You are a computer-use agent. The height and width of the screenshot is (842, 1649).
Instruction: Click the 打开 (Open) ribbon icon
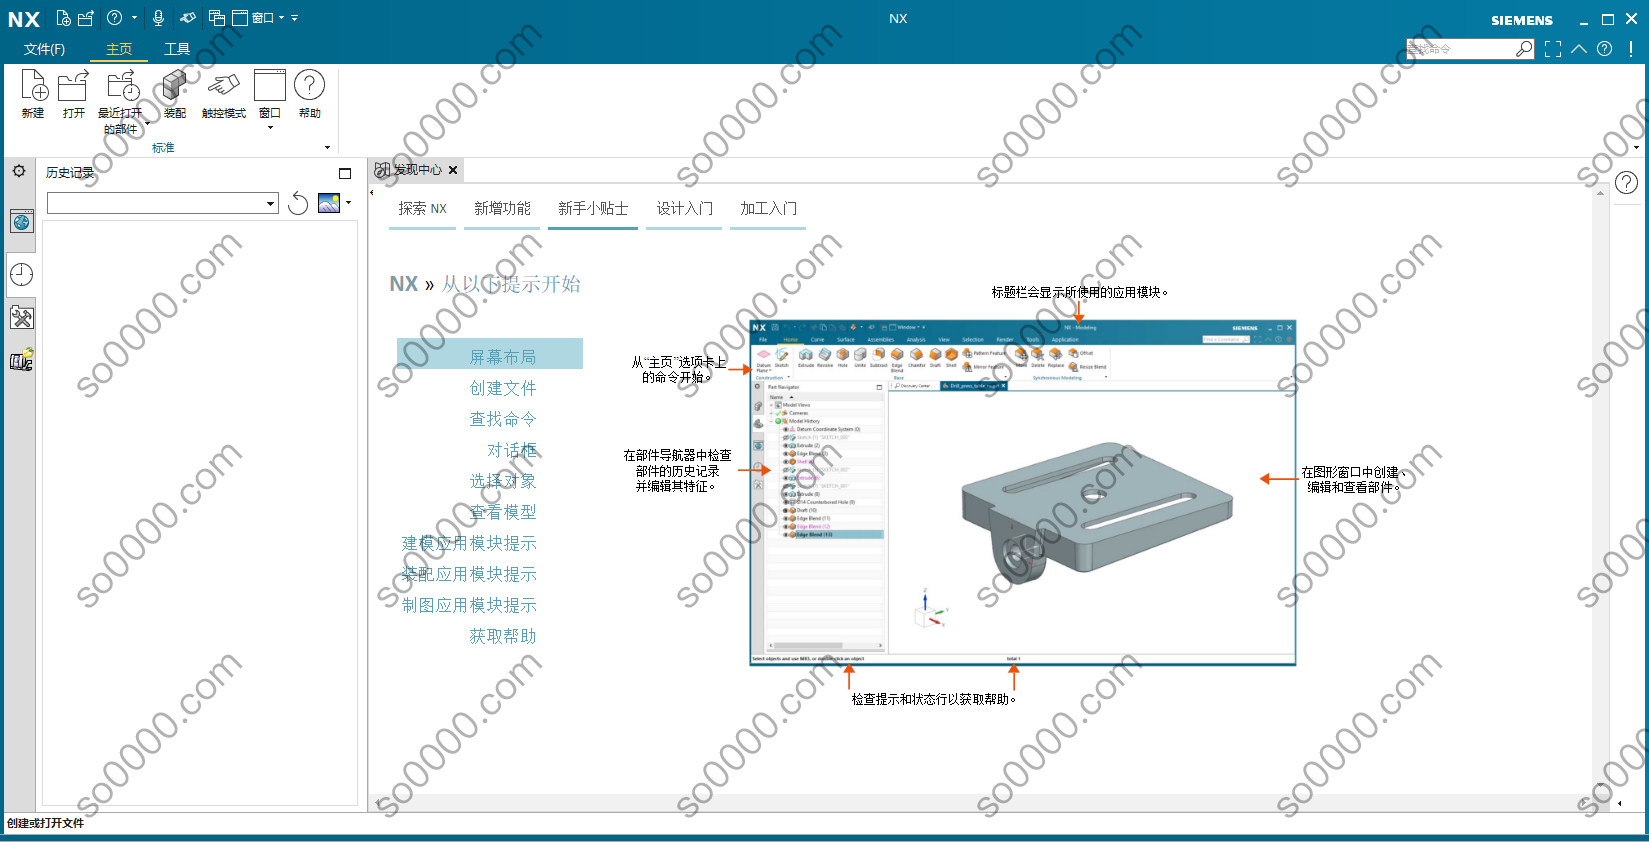tap(73, 85)
